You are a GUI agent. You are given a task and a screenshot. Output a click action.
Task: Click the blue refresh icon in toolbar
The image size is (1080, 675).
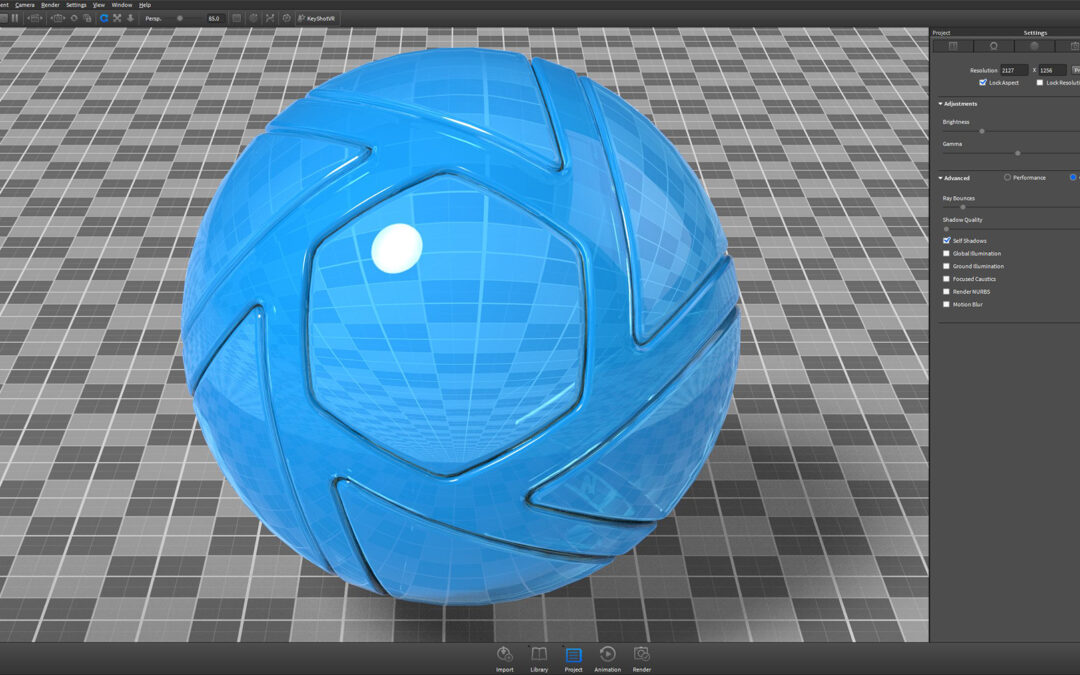click(x=104, y=19)
